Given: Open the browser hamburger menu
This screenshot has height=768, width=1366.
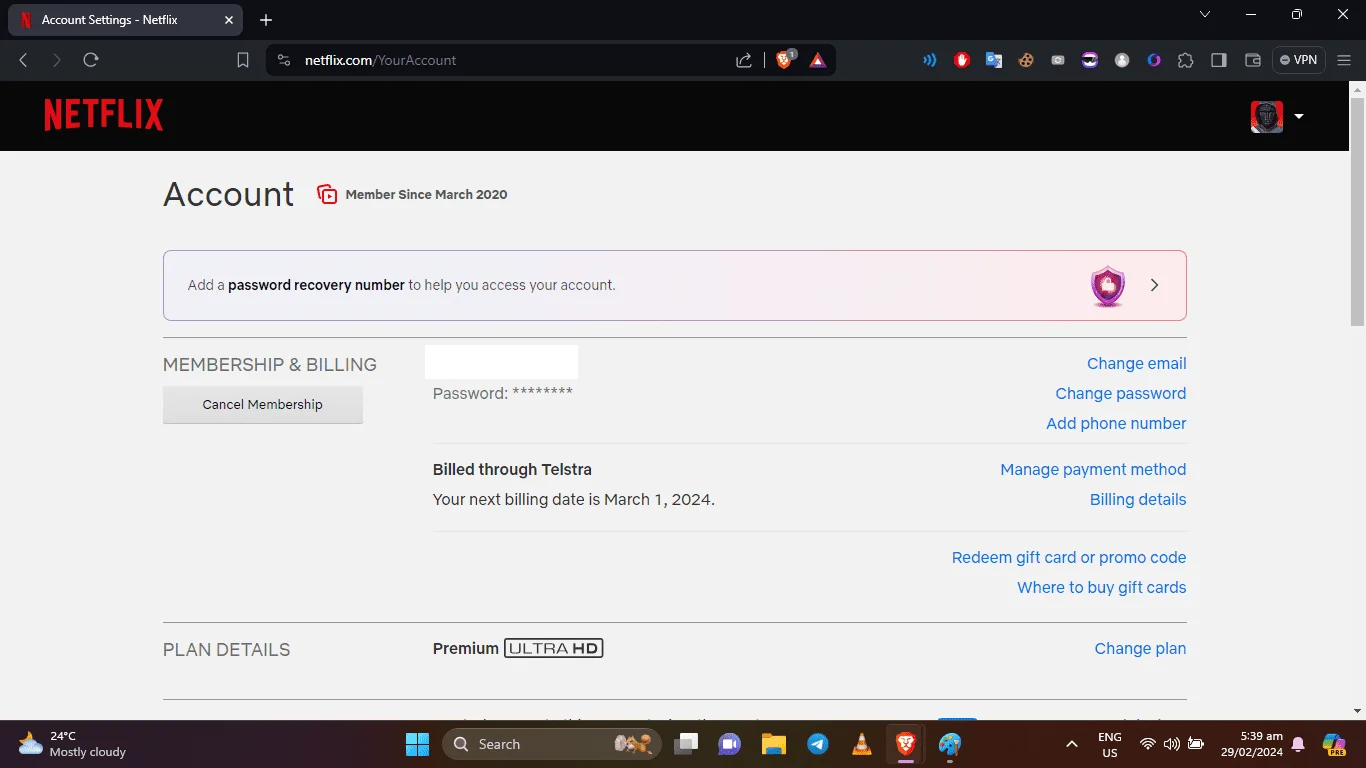Looking at the screenshot, I should point(1344,60).
